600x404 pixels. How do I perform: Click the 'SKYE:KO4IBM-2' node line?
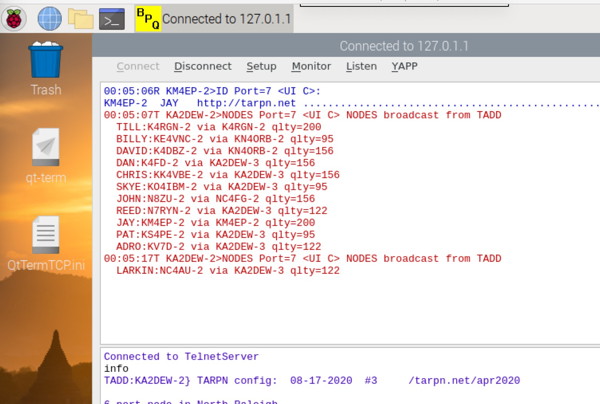pyautogui.click(x=222, y=187)
